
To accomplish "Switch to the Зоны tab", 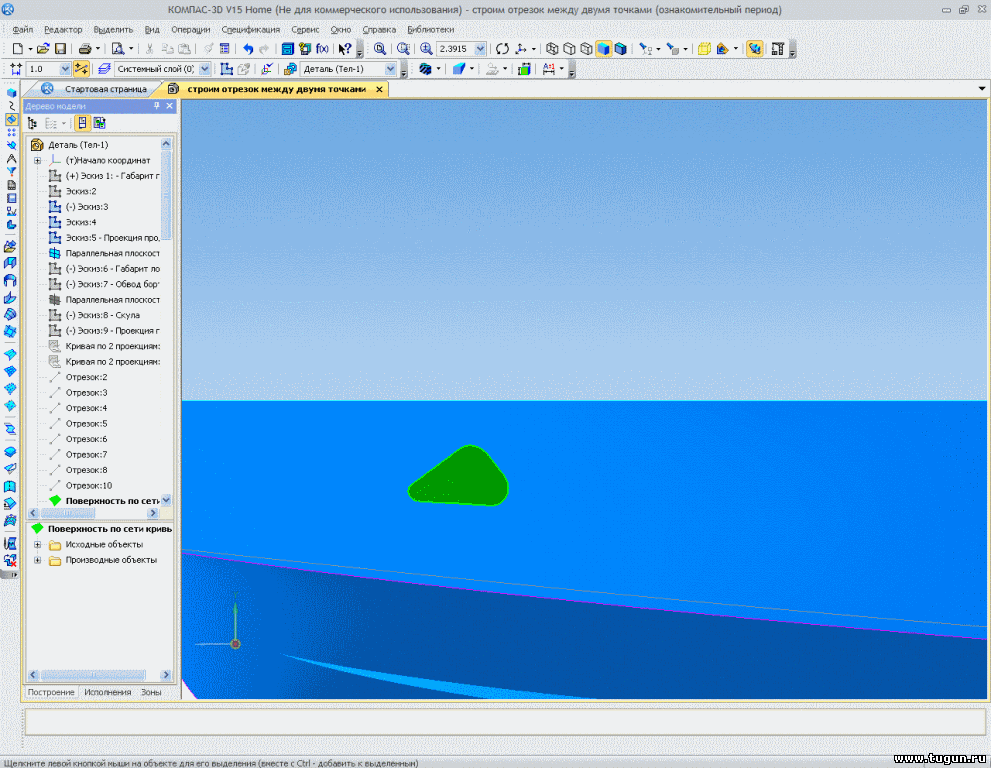I will coord(150,692).
